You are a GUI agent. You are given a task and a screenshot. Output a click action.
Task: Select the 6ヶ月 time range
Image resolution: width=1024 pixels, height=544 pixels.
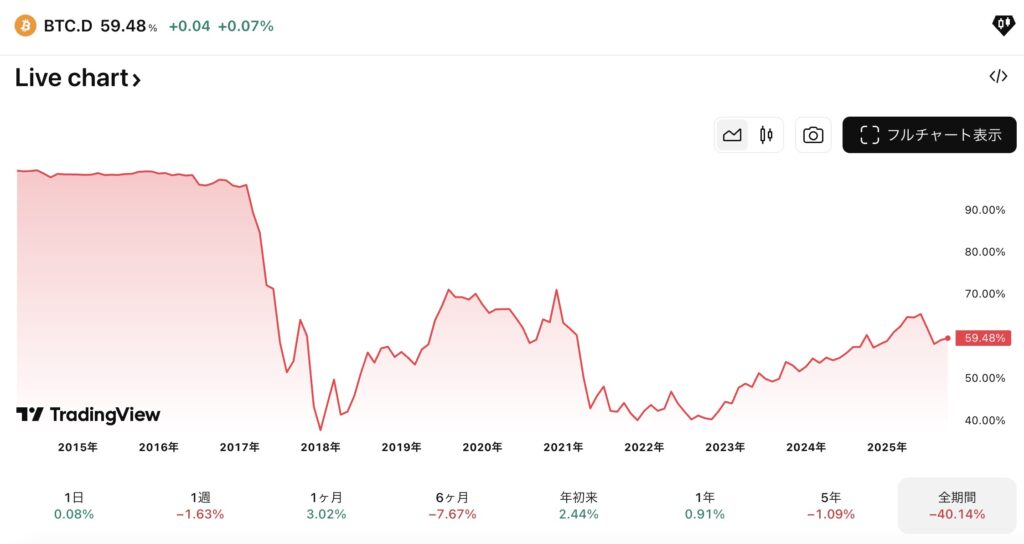click(452, 505)
